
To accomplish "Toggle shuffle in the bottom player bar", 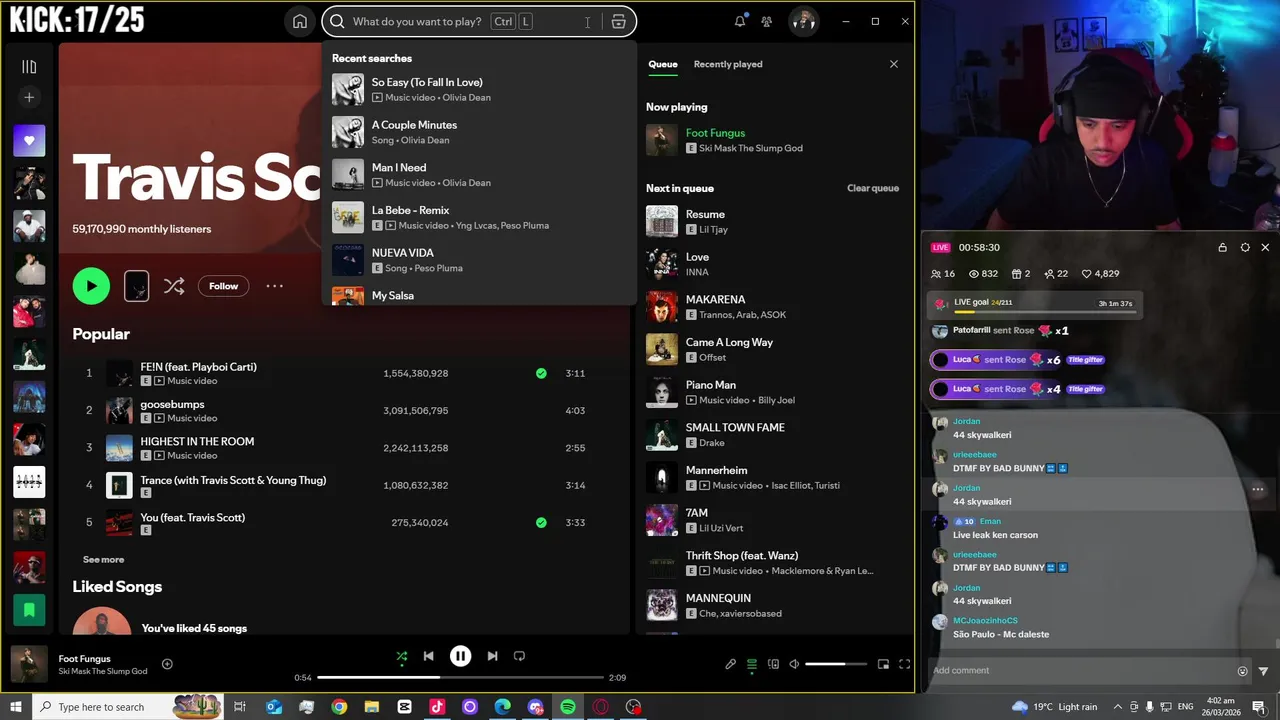I will click(401, 656).
